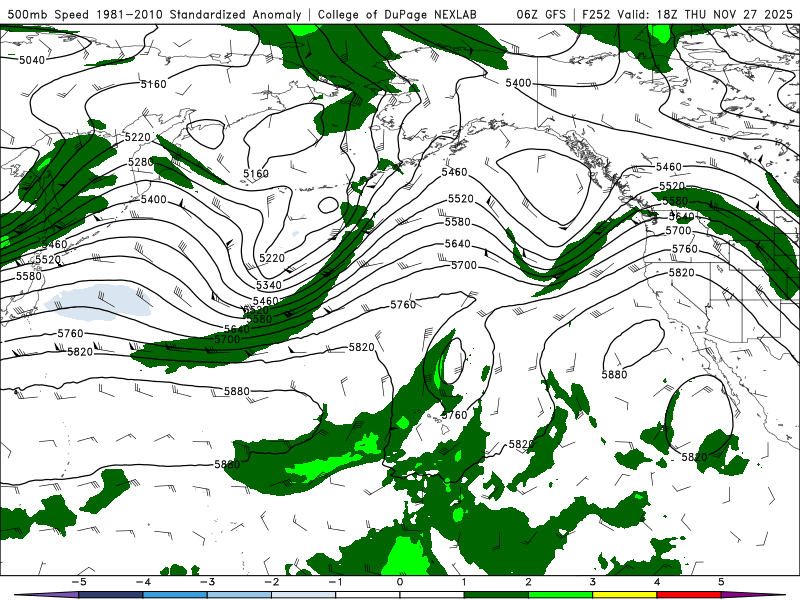The image size is (800, 600).
Task: Click the 'College of DuPage NEXLAB' header text
Action: tap(397, 15)
